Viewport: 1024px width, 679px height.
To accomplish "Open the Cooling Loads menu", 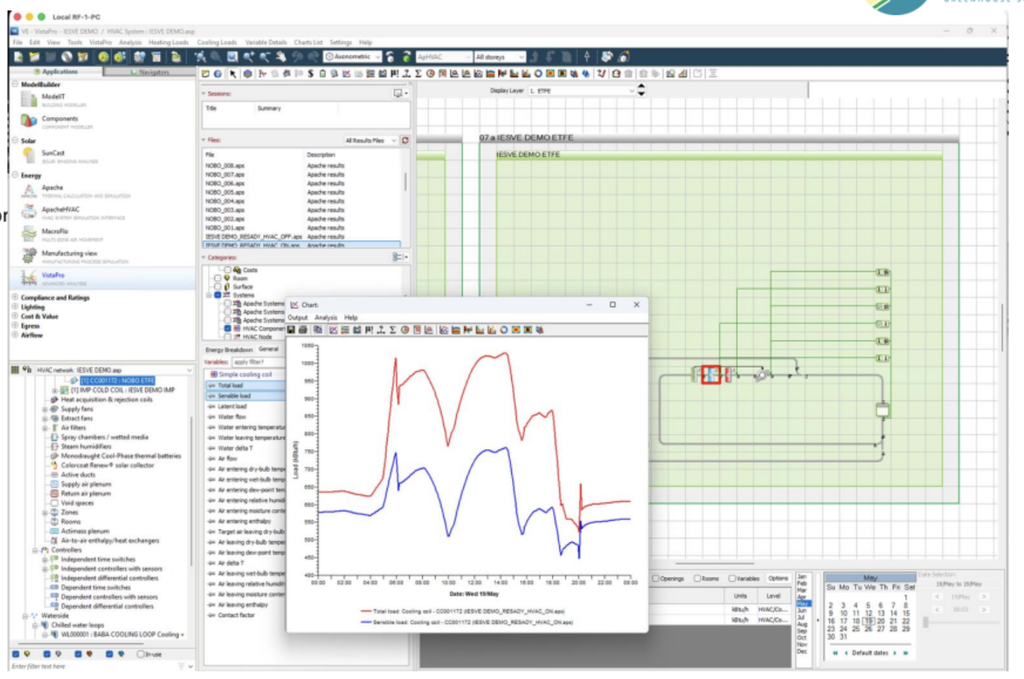I will point(217,42).
